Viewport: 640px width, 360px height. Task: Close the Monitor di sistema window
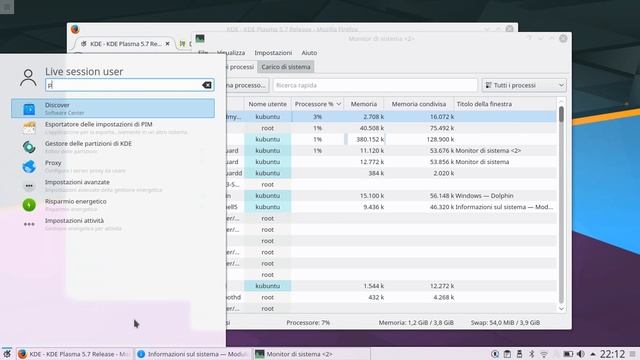point(563,38)
